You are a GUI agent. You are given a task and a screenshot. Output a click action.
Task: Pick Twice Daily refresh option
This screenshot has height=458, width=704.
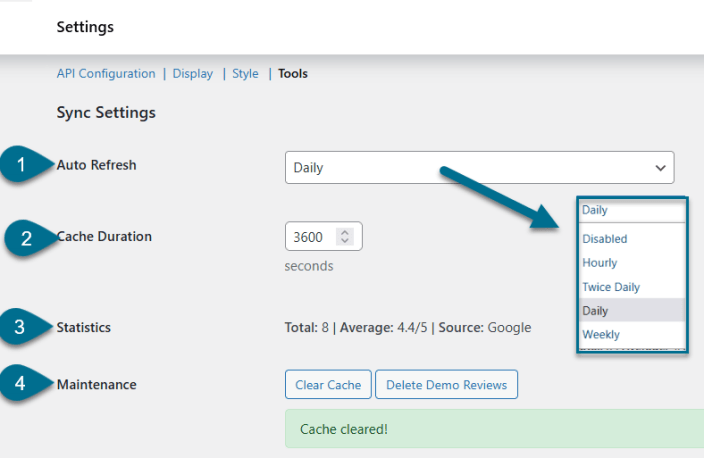611,287
